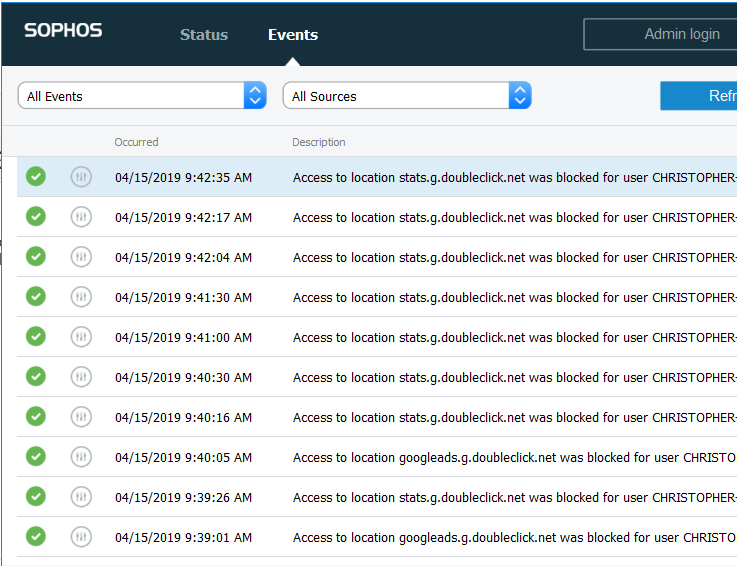Sort by the Occurred column header
Image resolution: width=737 pixels, height=566 pixels.
tap(136, 142)
